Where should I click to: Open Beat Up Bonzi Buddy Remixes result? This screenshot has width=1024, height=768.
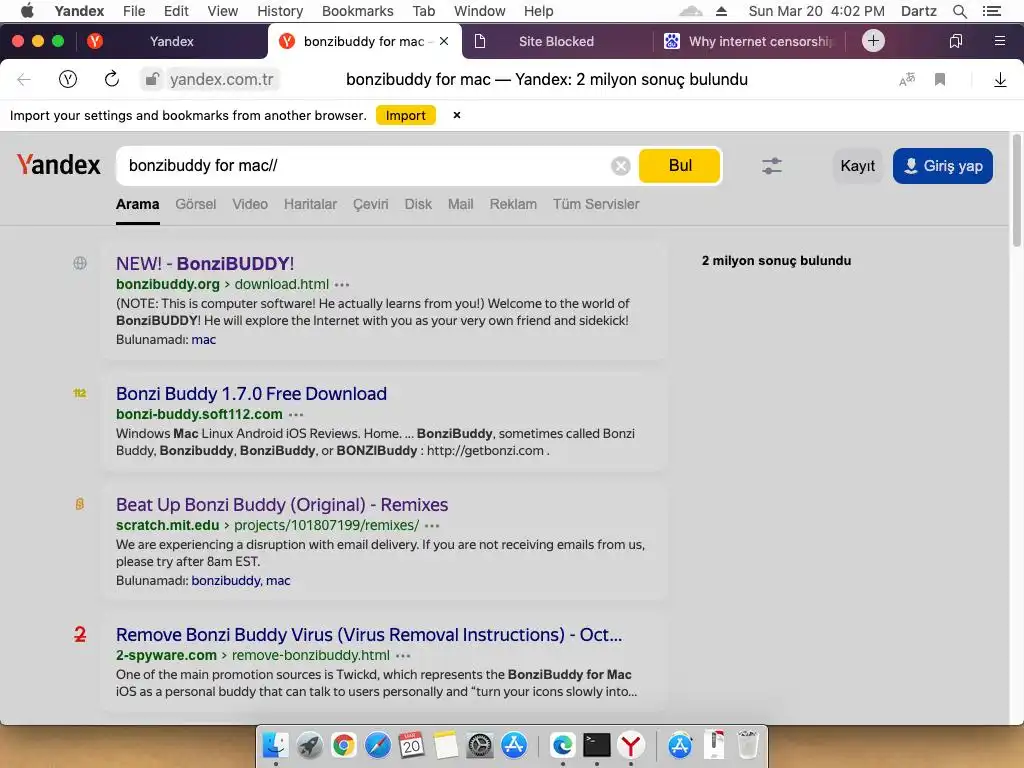pyautogui.click(x=282, y=505)
